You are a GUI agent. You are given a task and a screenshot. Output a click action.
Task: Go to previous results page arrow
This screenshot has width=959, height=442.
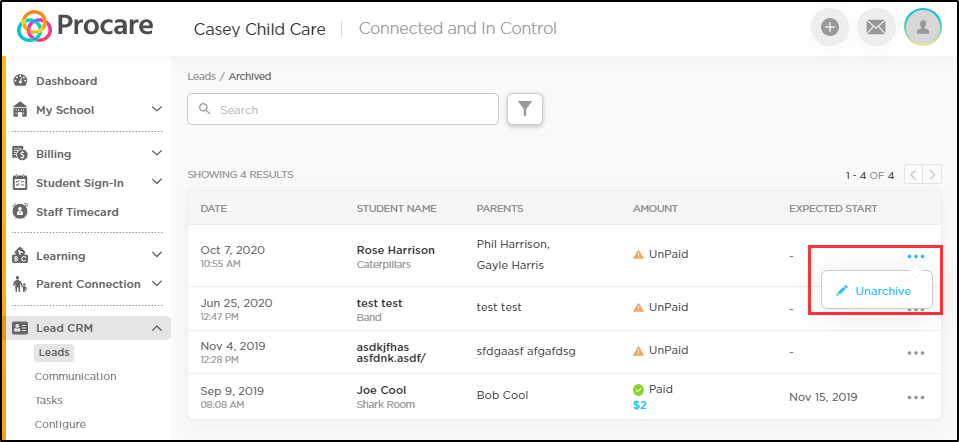click(x=913, y=175)
